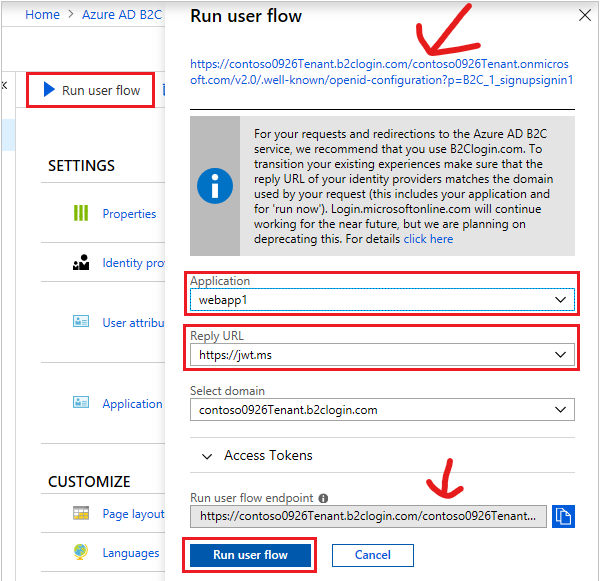This screenshot has width=601, height=581.
Task: Follow the 'click here' details link
Action: pos(428,239)
